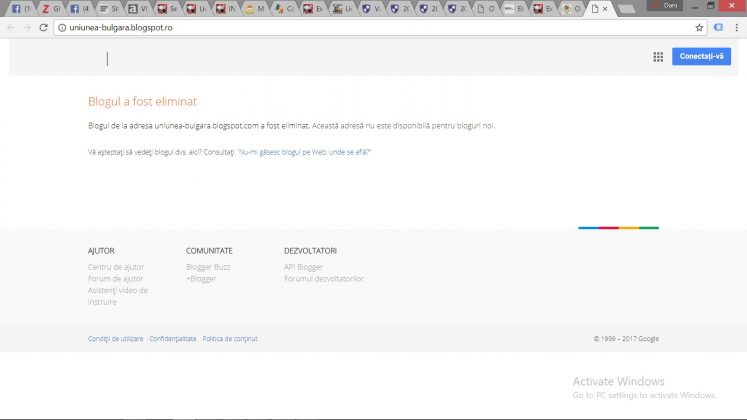Open Politica de conținut footer link
The width and height of the screenshot is (747, 420).
tap(230, 339)
